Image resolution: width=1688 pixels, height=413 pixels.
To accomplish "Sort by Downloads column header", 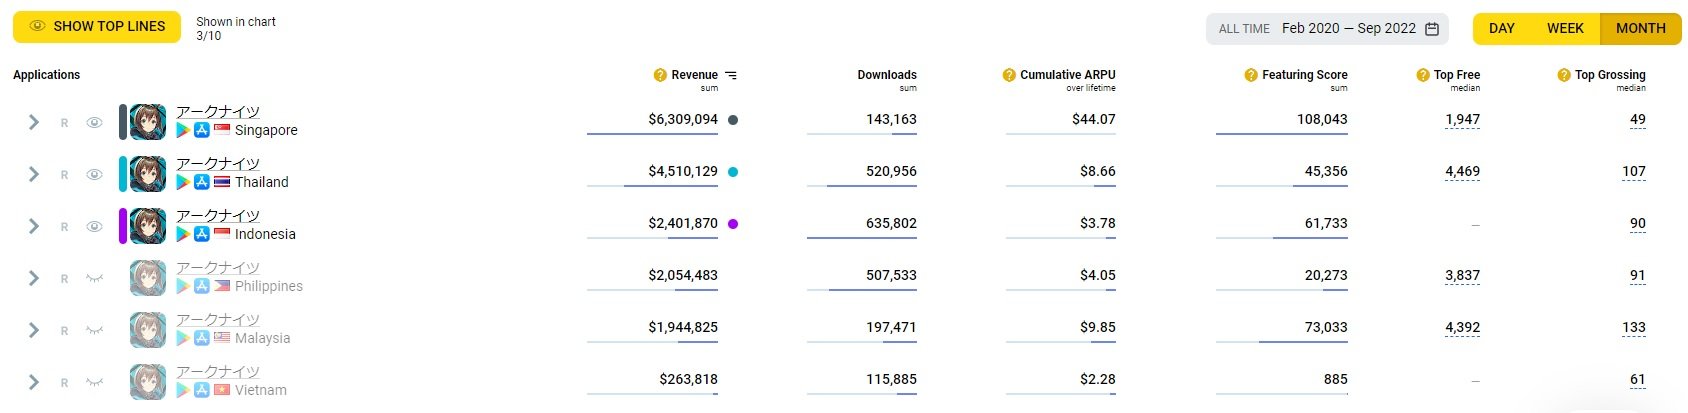I will [887, 75].
